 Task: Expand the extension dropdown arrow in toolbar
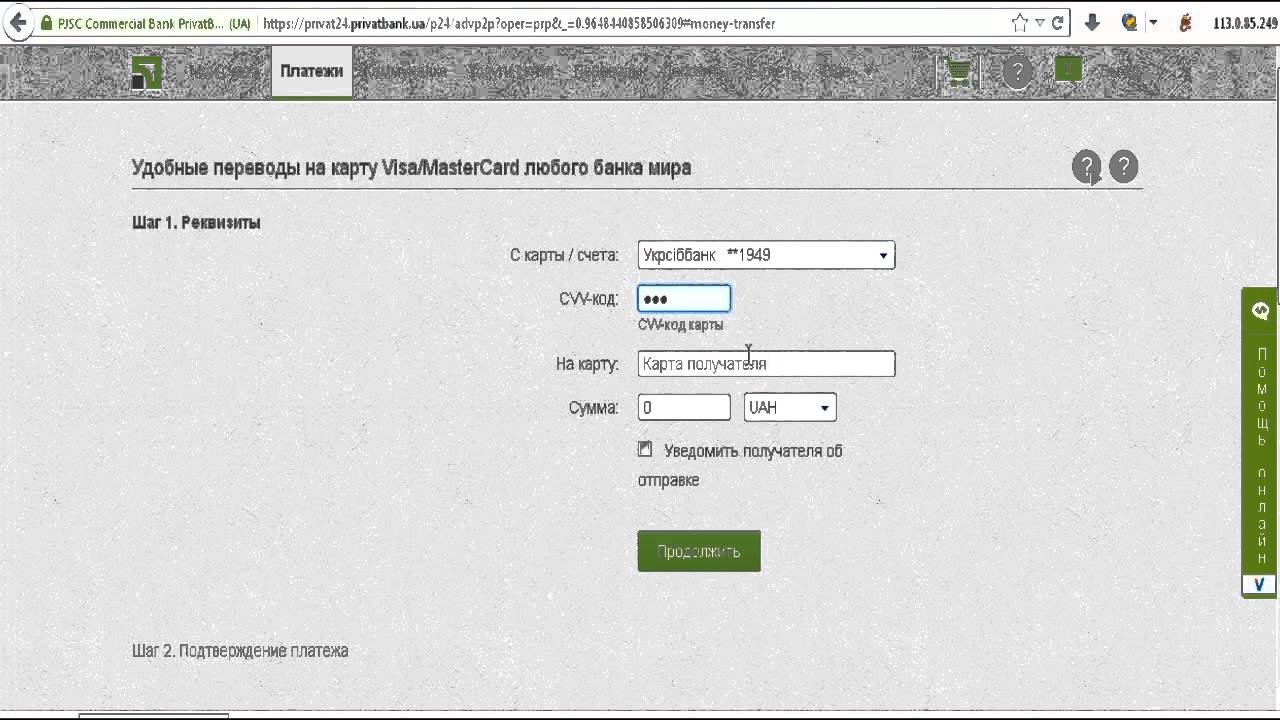tap(1153, 22)
